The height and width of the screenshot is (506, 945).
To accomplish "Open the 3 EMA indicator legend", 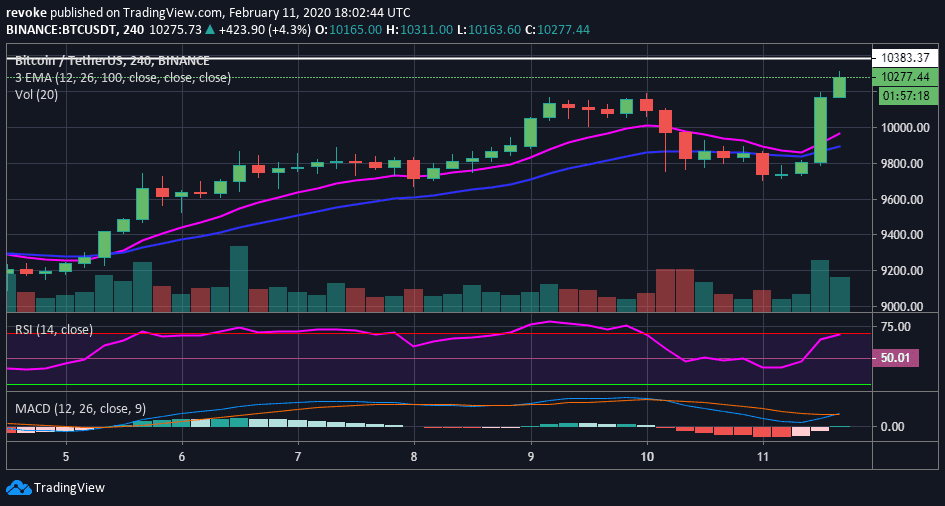I will [123, 77].
